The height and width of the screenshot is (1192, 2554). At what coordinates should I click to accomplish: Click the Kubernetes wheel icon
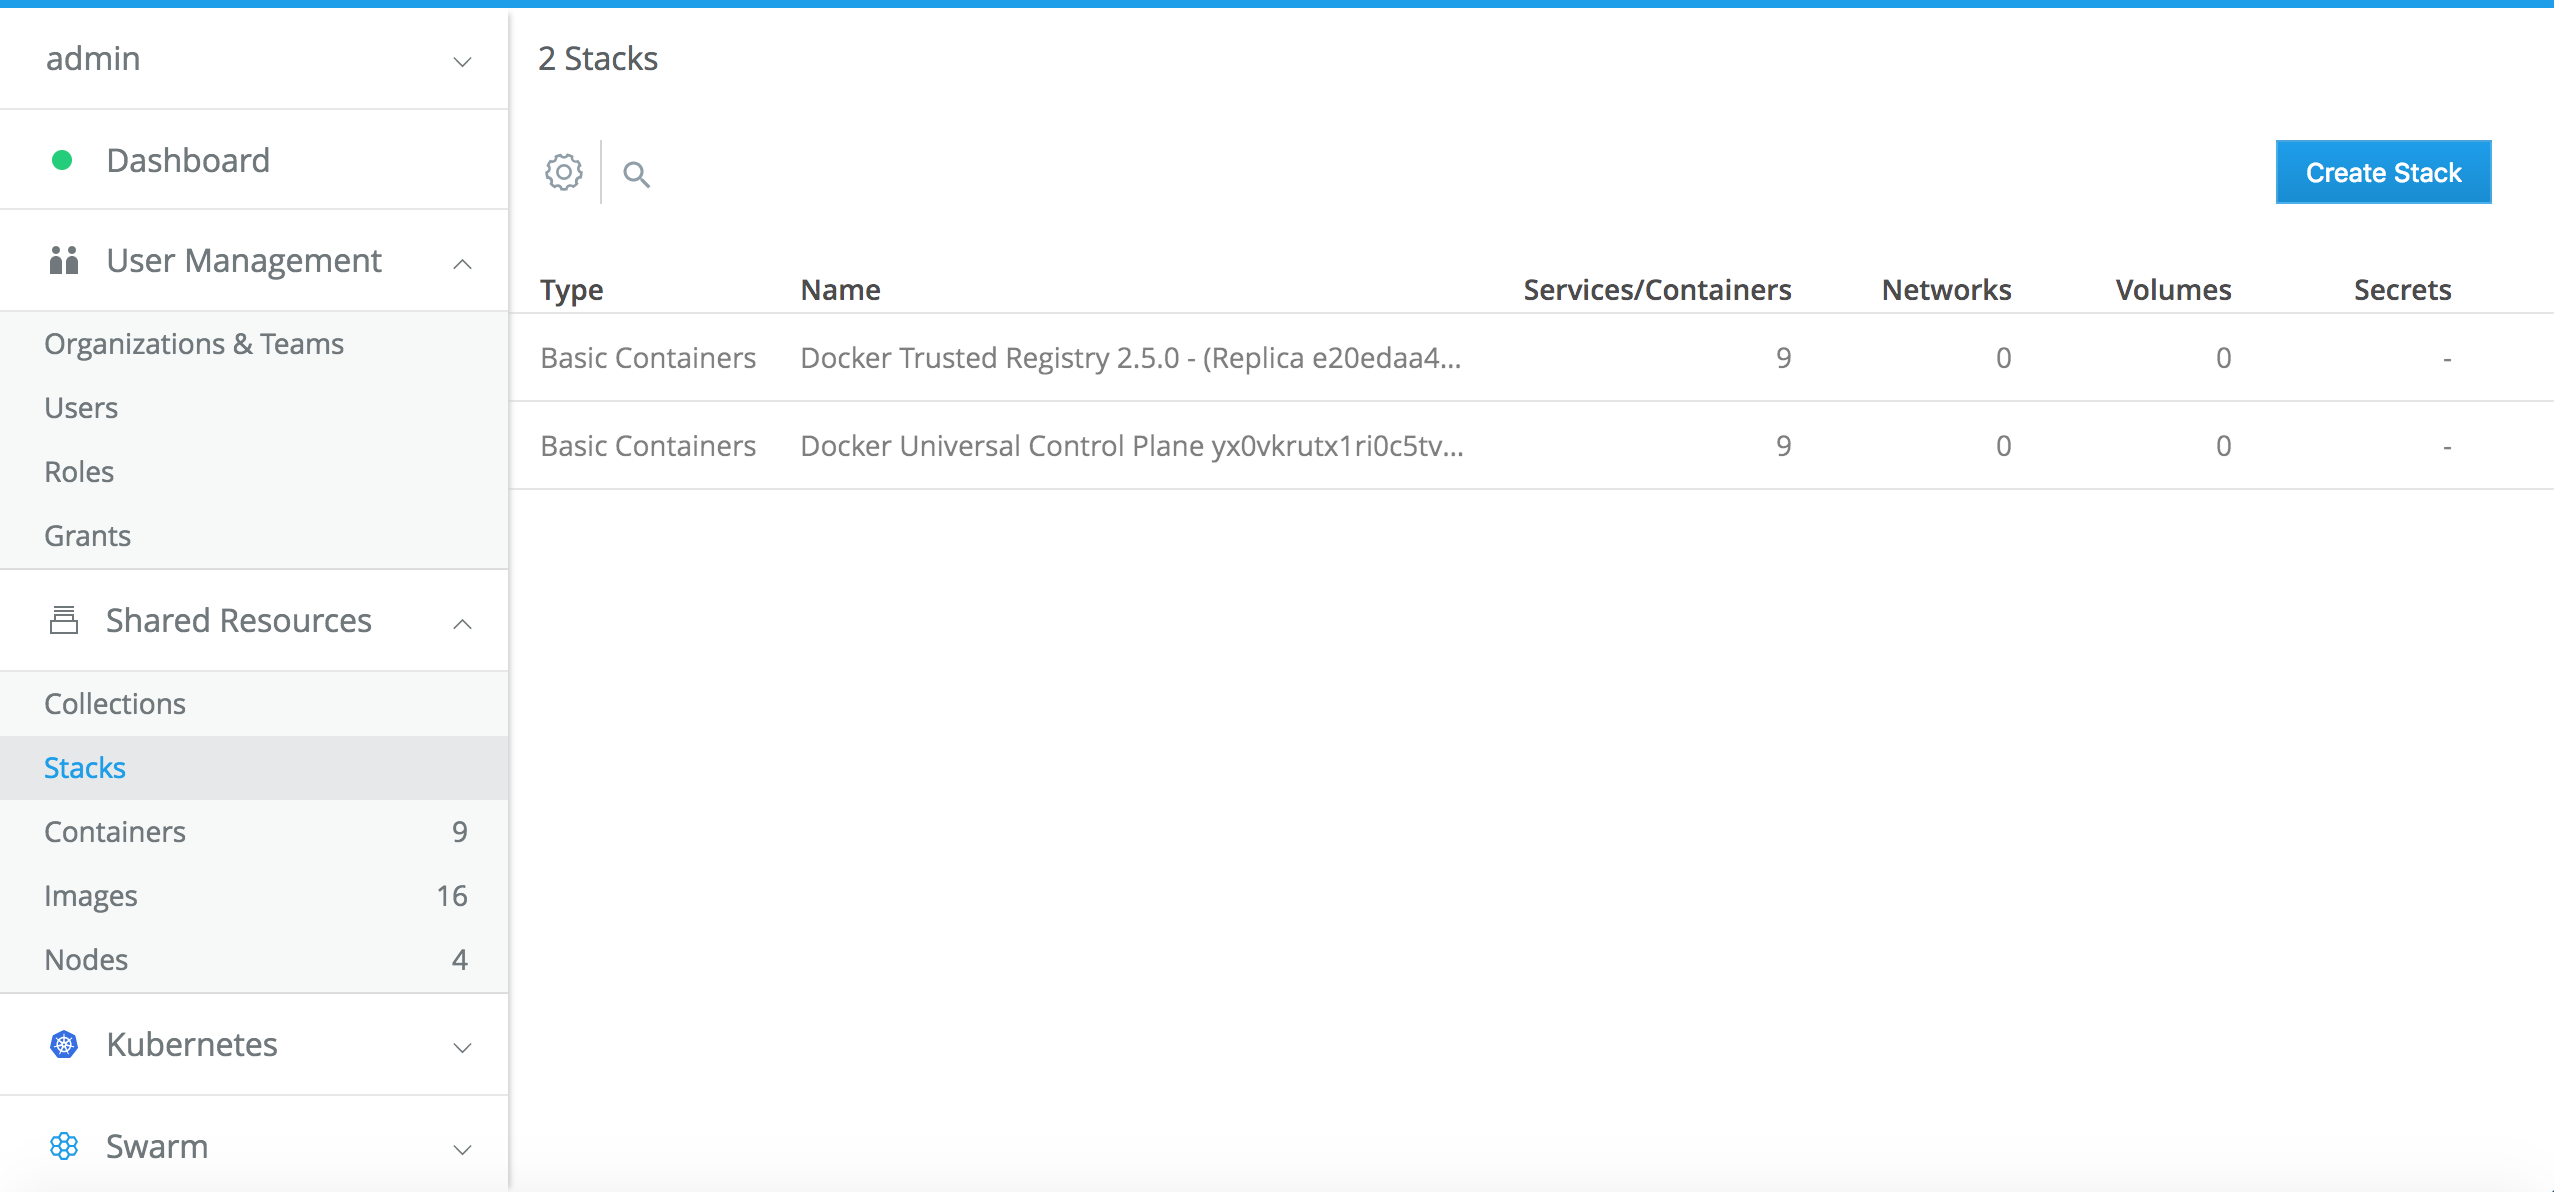(64, 1044)
